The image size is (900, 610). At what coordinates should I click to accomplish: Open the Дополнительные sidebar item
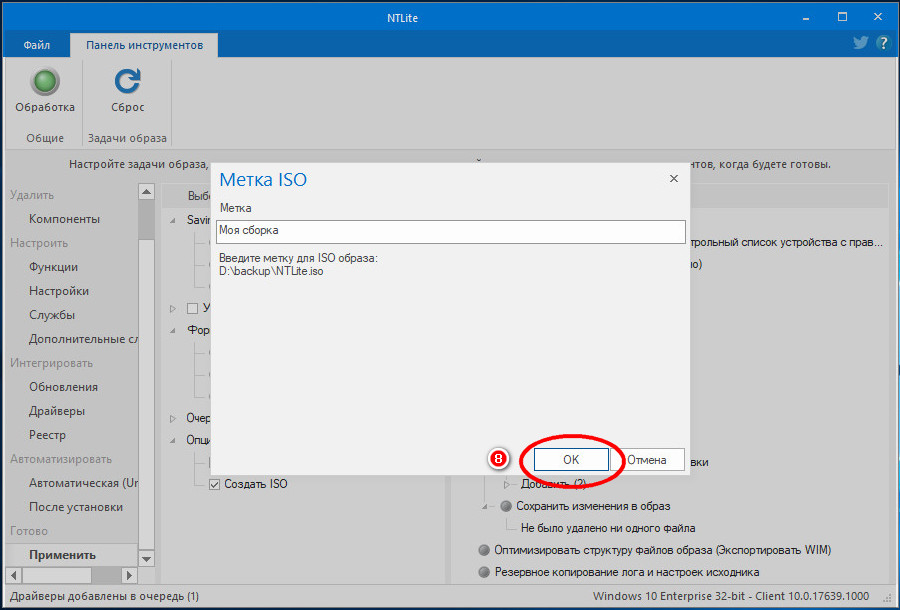tap(83, 339)
